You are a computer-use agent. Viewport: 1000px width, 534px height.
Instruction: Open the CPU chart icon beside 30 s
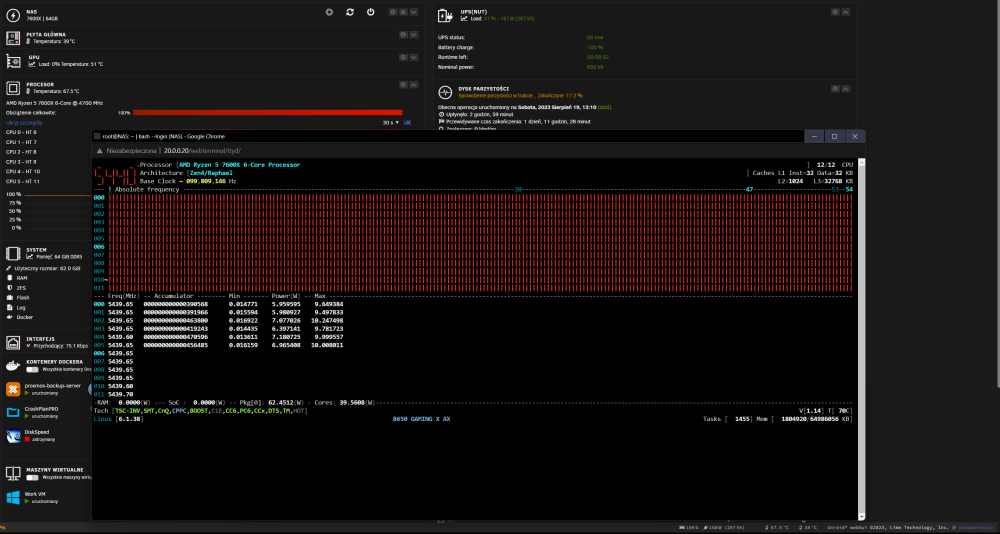coord(407,122)
